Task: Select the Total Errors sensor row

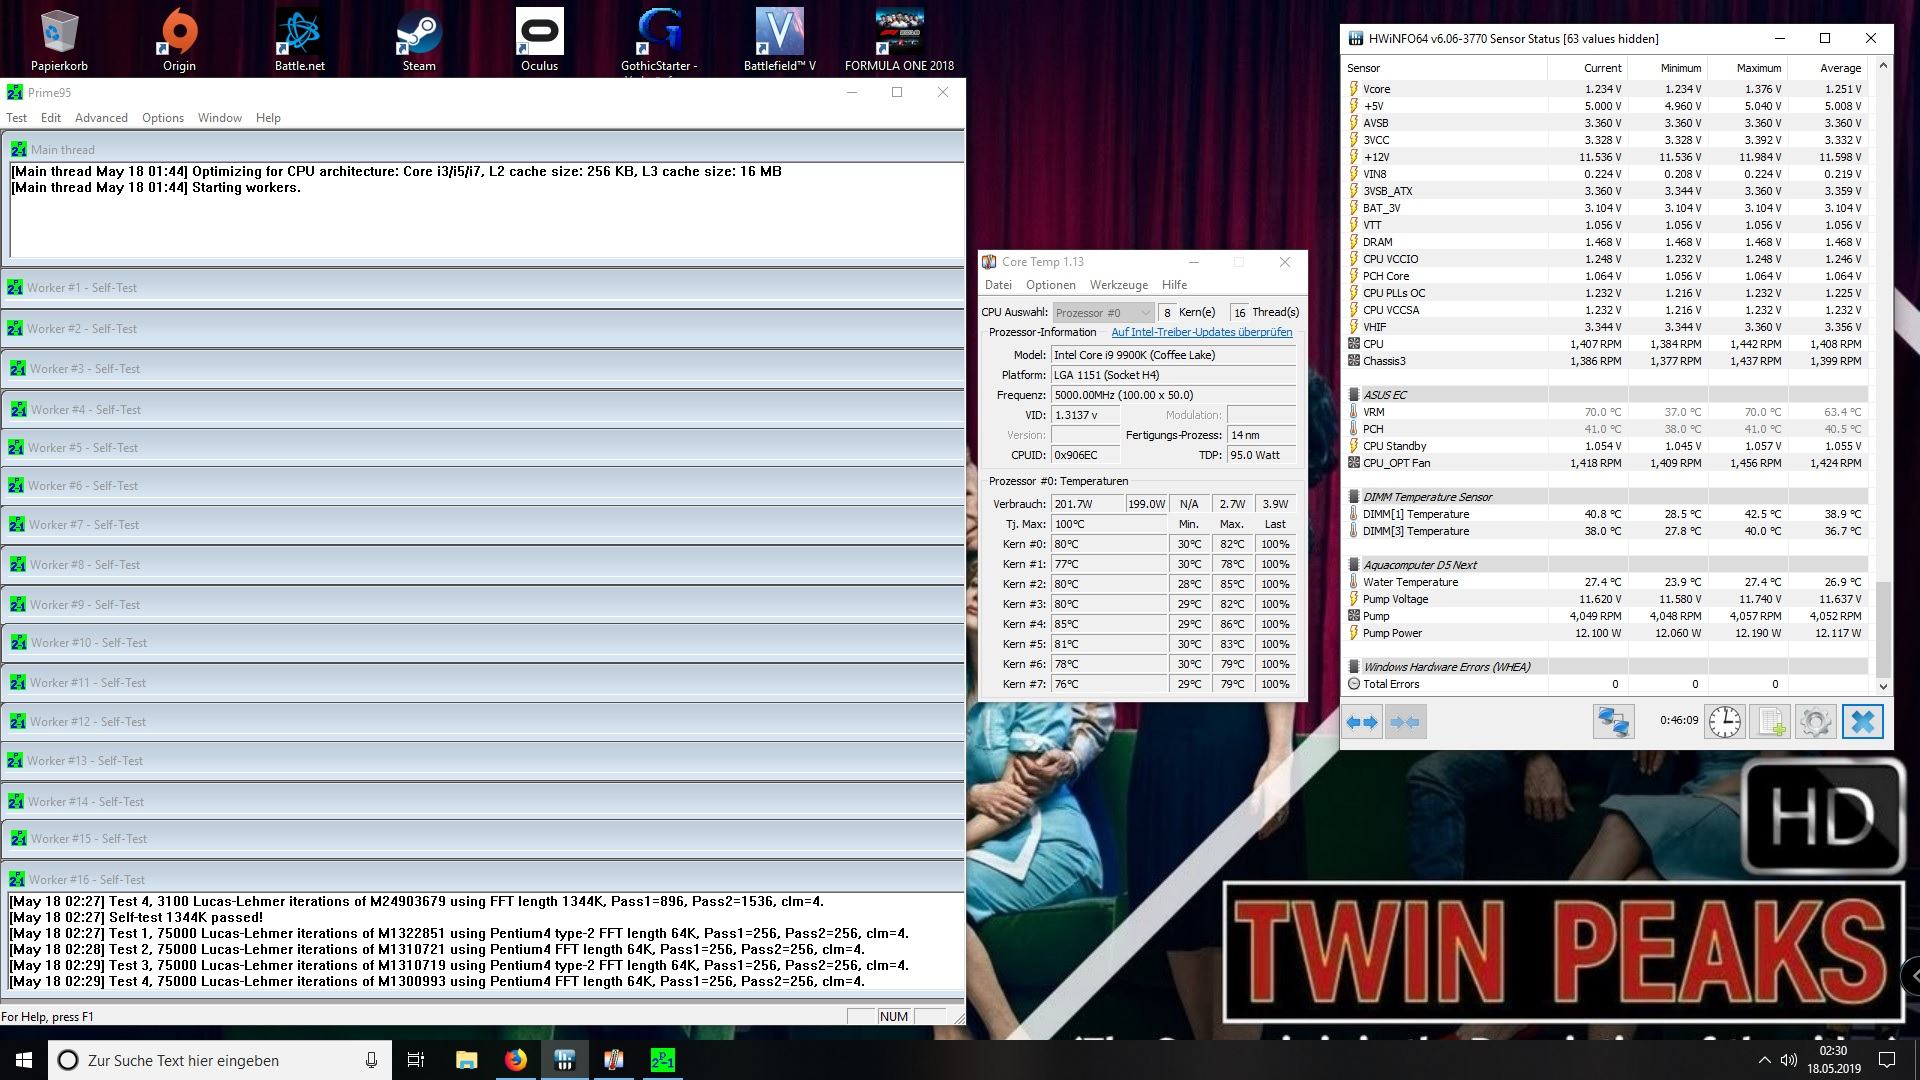Action: pyautogui.click(x=1606, y=684)
